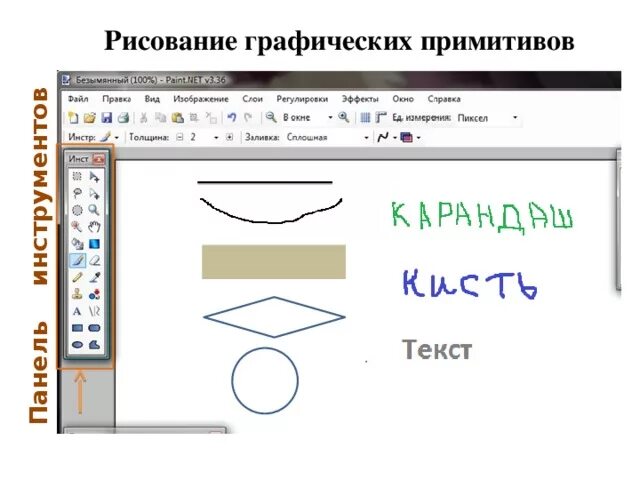Screen dimensions: 640x480
Task: Click the Redo arrow icon
Action: pos(248,118)
